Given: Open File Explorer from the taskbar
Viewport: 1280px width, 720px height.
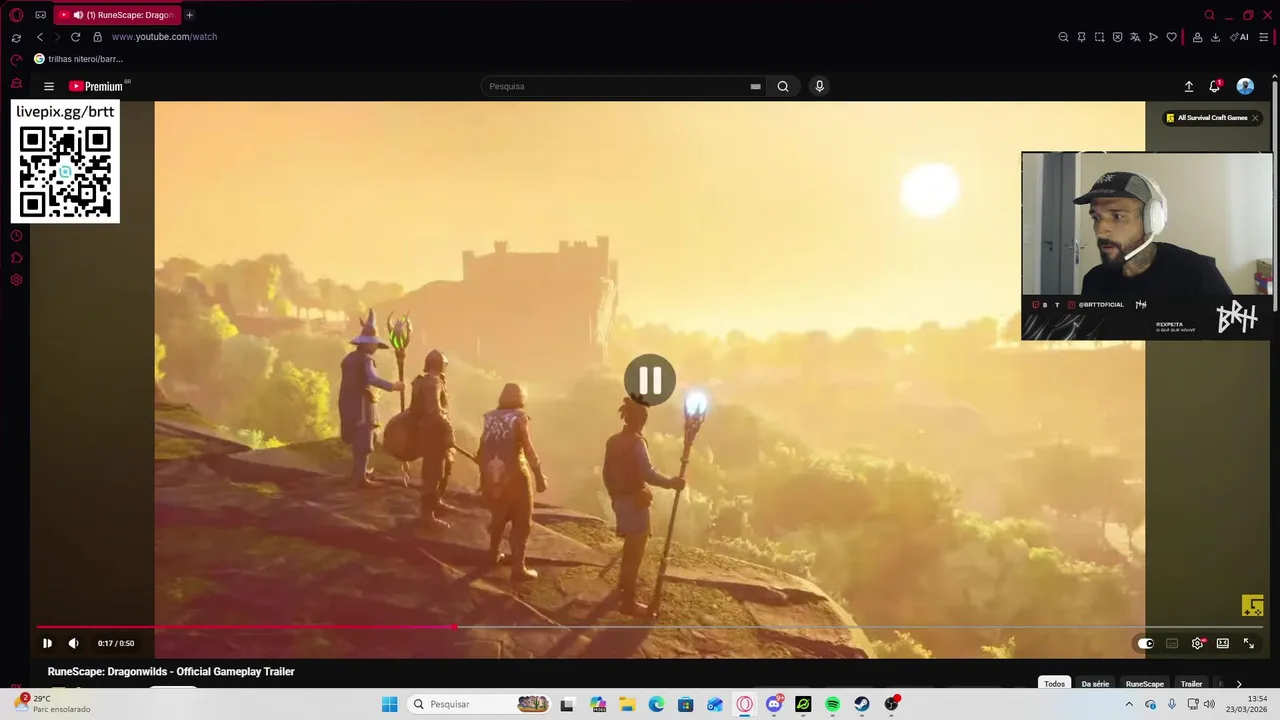Looking at the screenshot, I should pyautogui.click(x=627, y=704).
